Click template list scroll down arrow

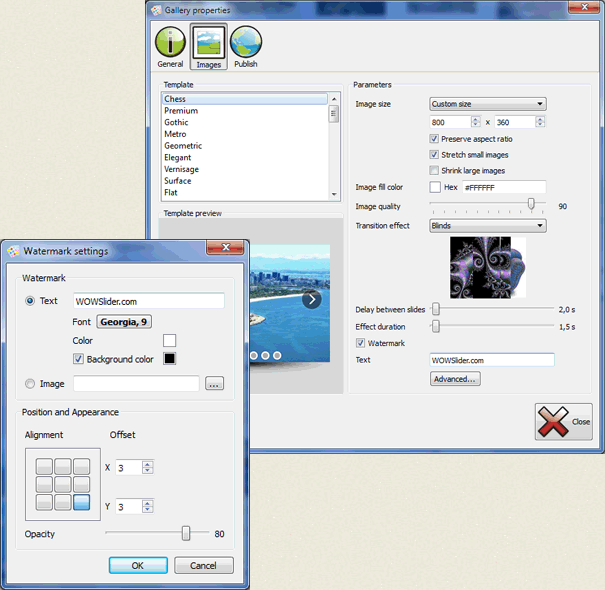(x=334, y=194)
